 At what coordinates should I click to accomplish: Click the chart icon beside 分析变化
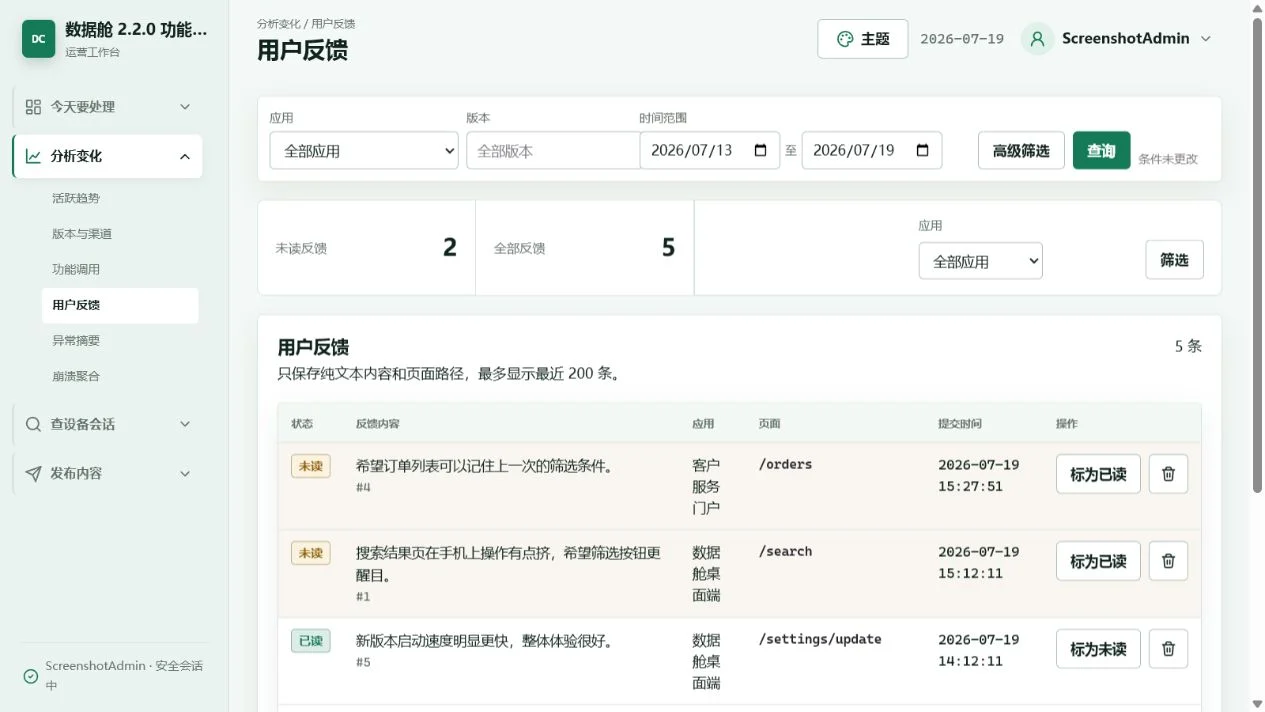pos(33,156)
